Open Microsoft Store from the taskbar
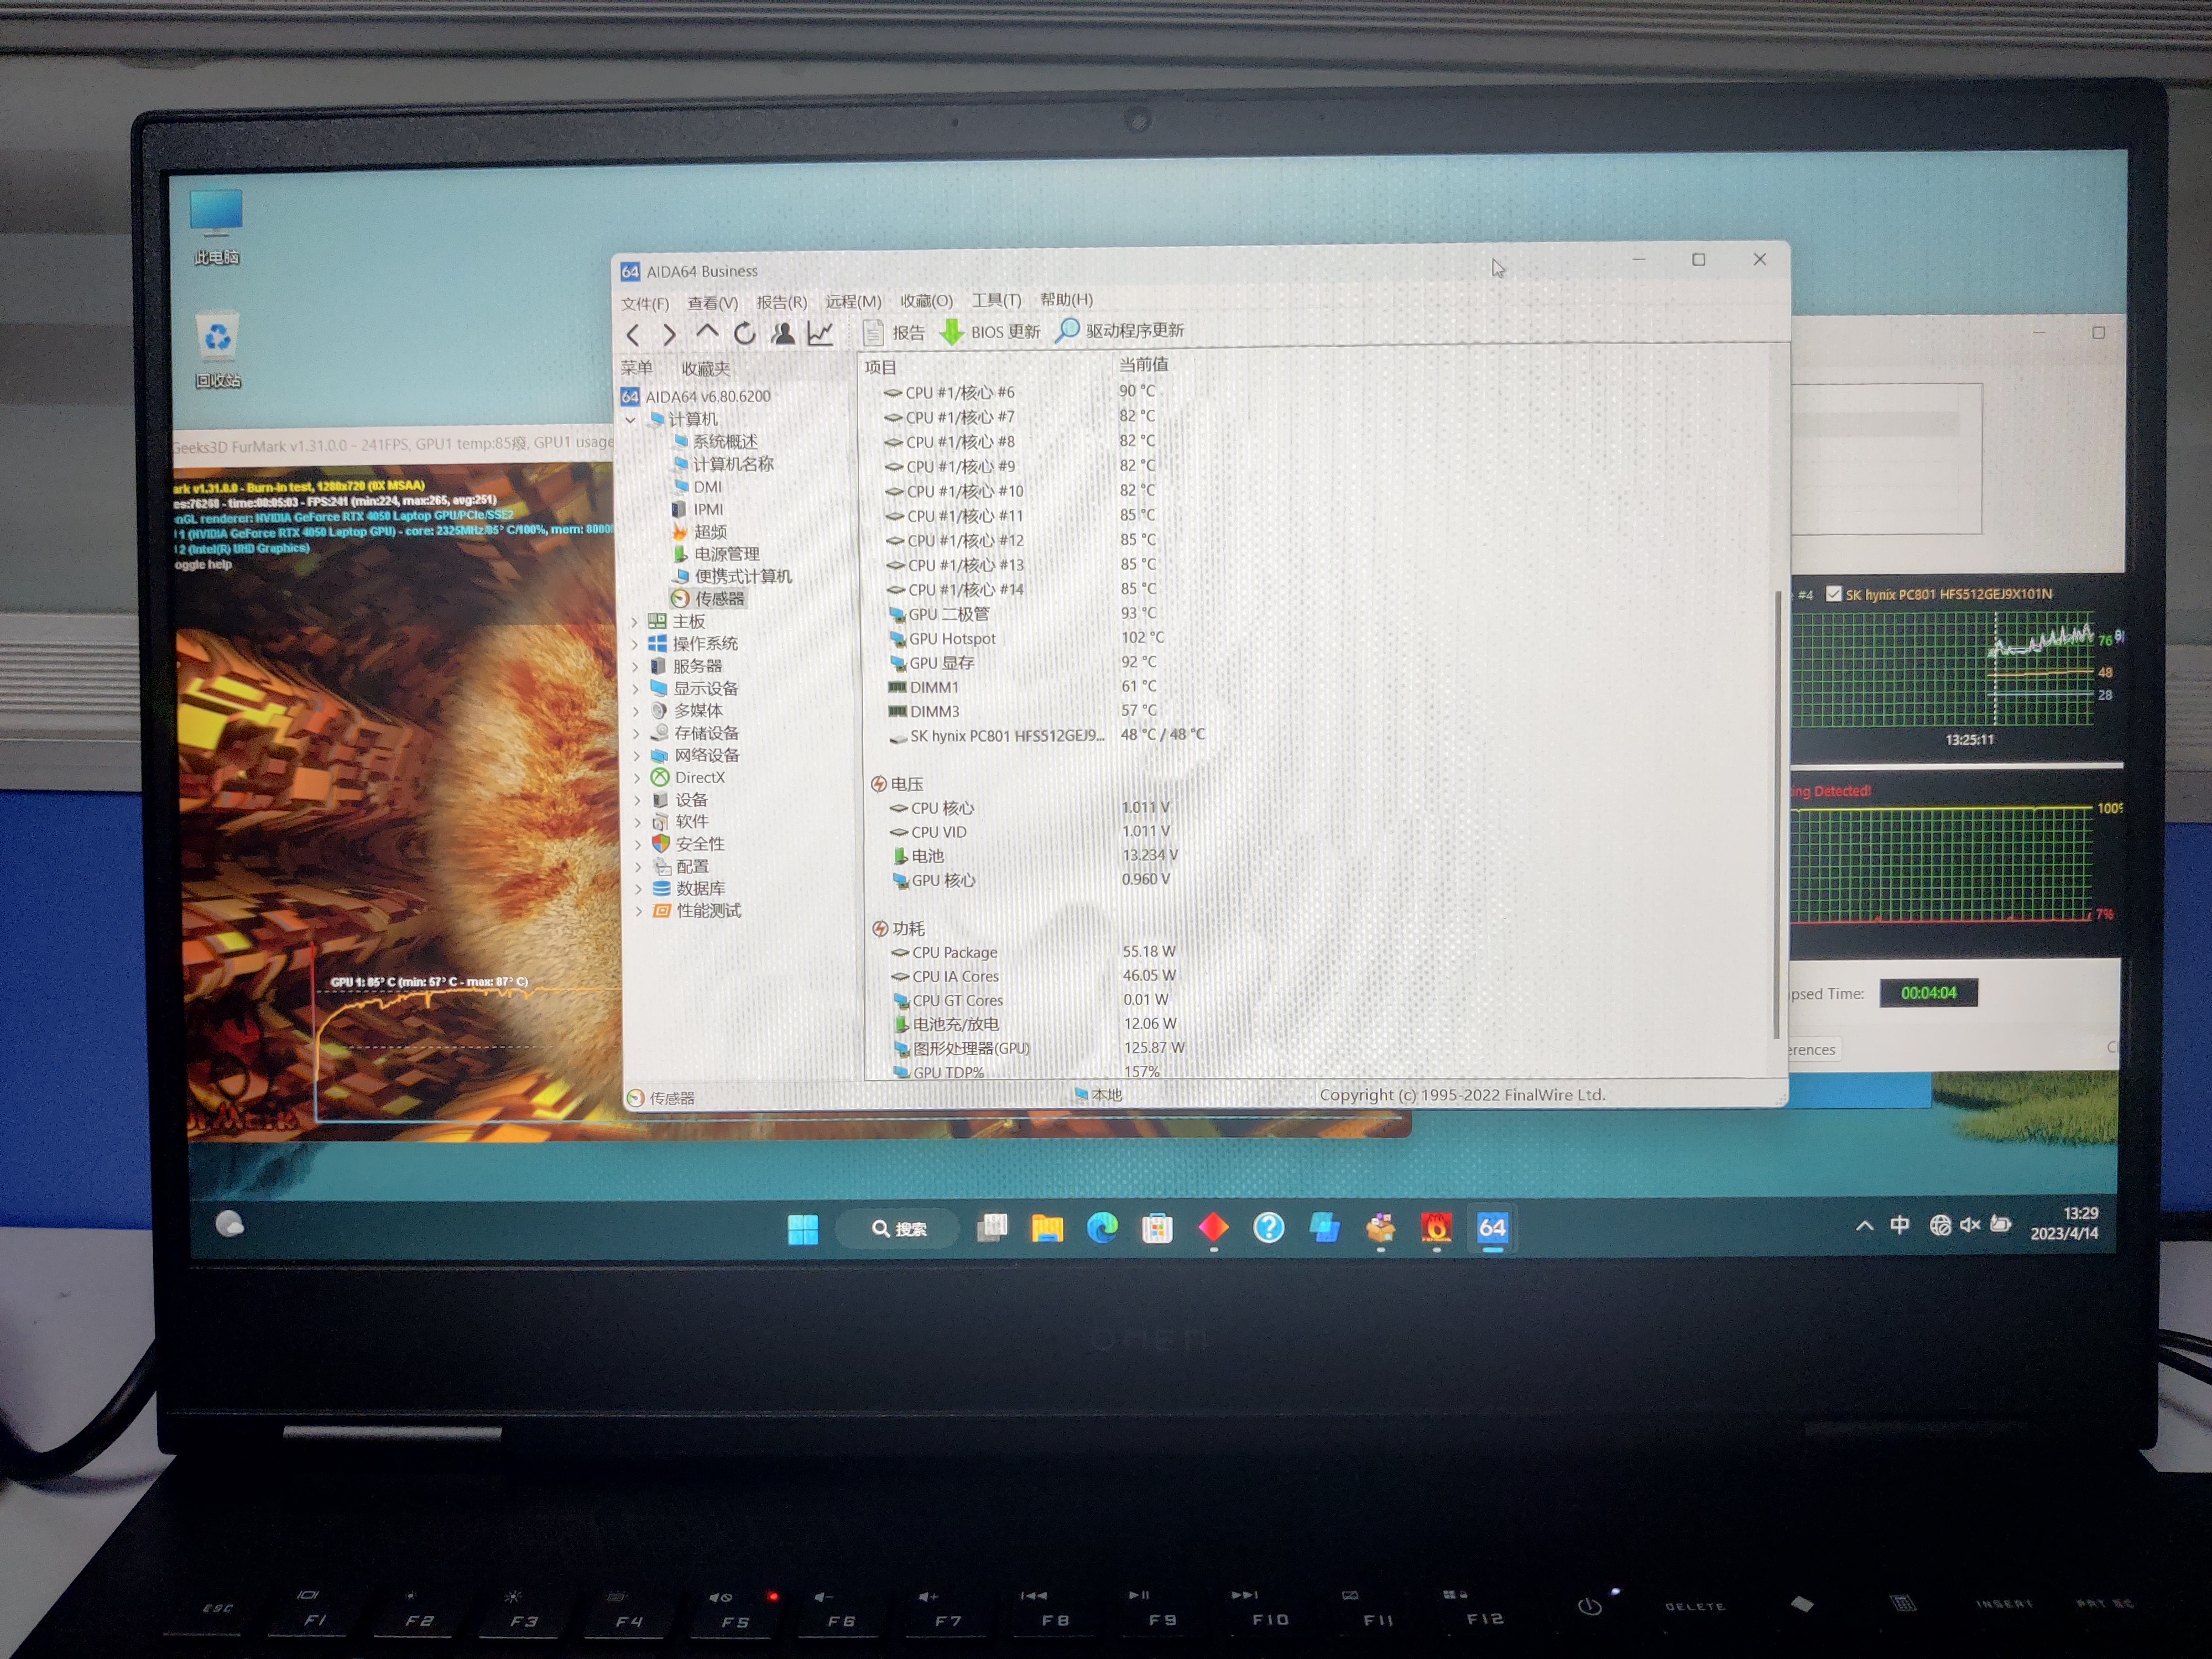This screenshot has width=2212, height=1659. pos(1158,1228)
